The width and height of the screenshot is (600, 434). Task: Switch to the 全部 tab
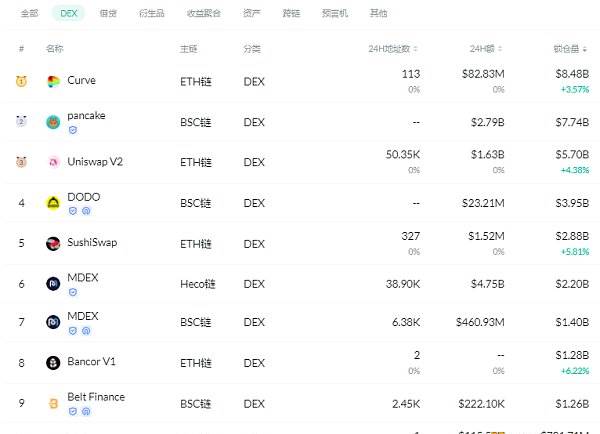click(29, 13)
